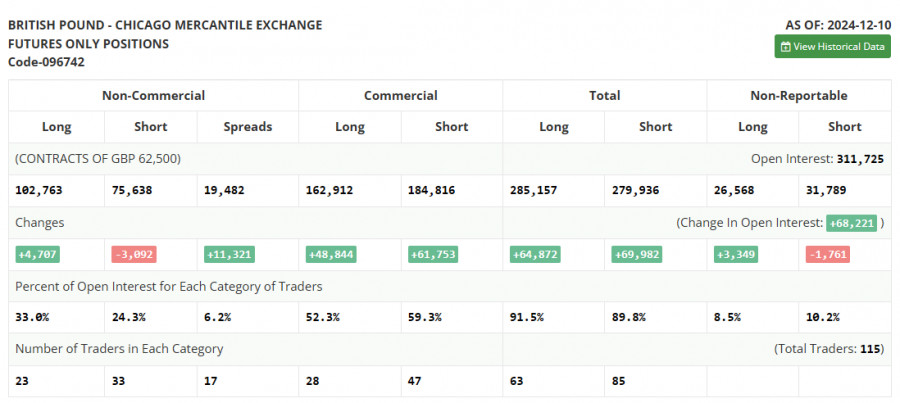Click the AS OF 2024-12-10 date
900x403 pixels.
pos(839,24)
